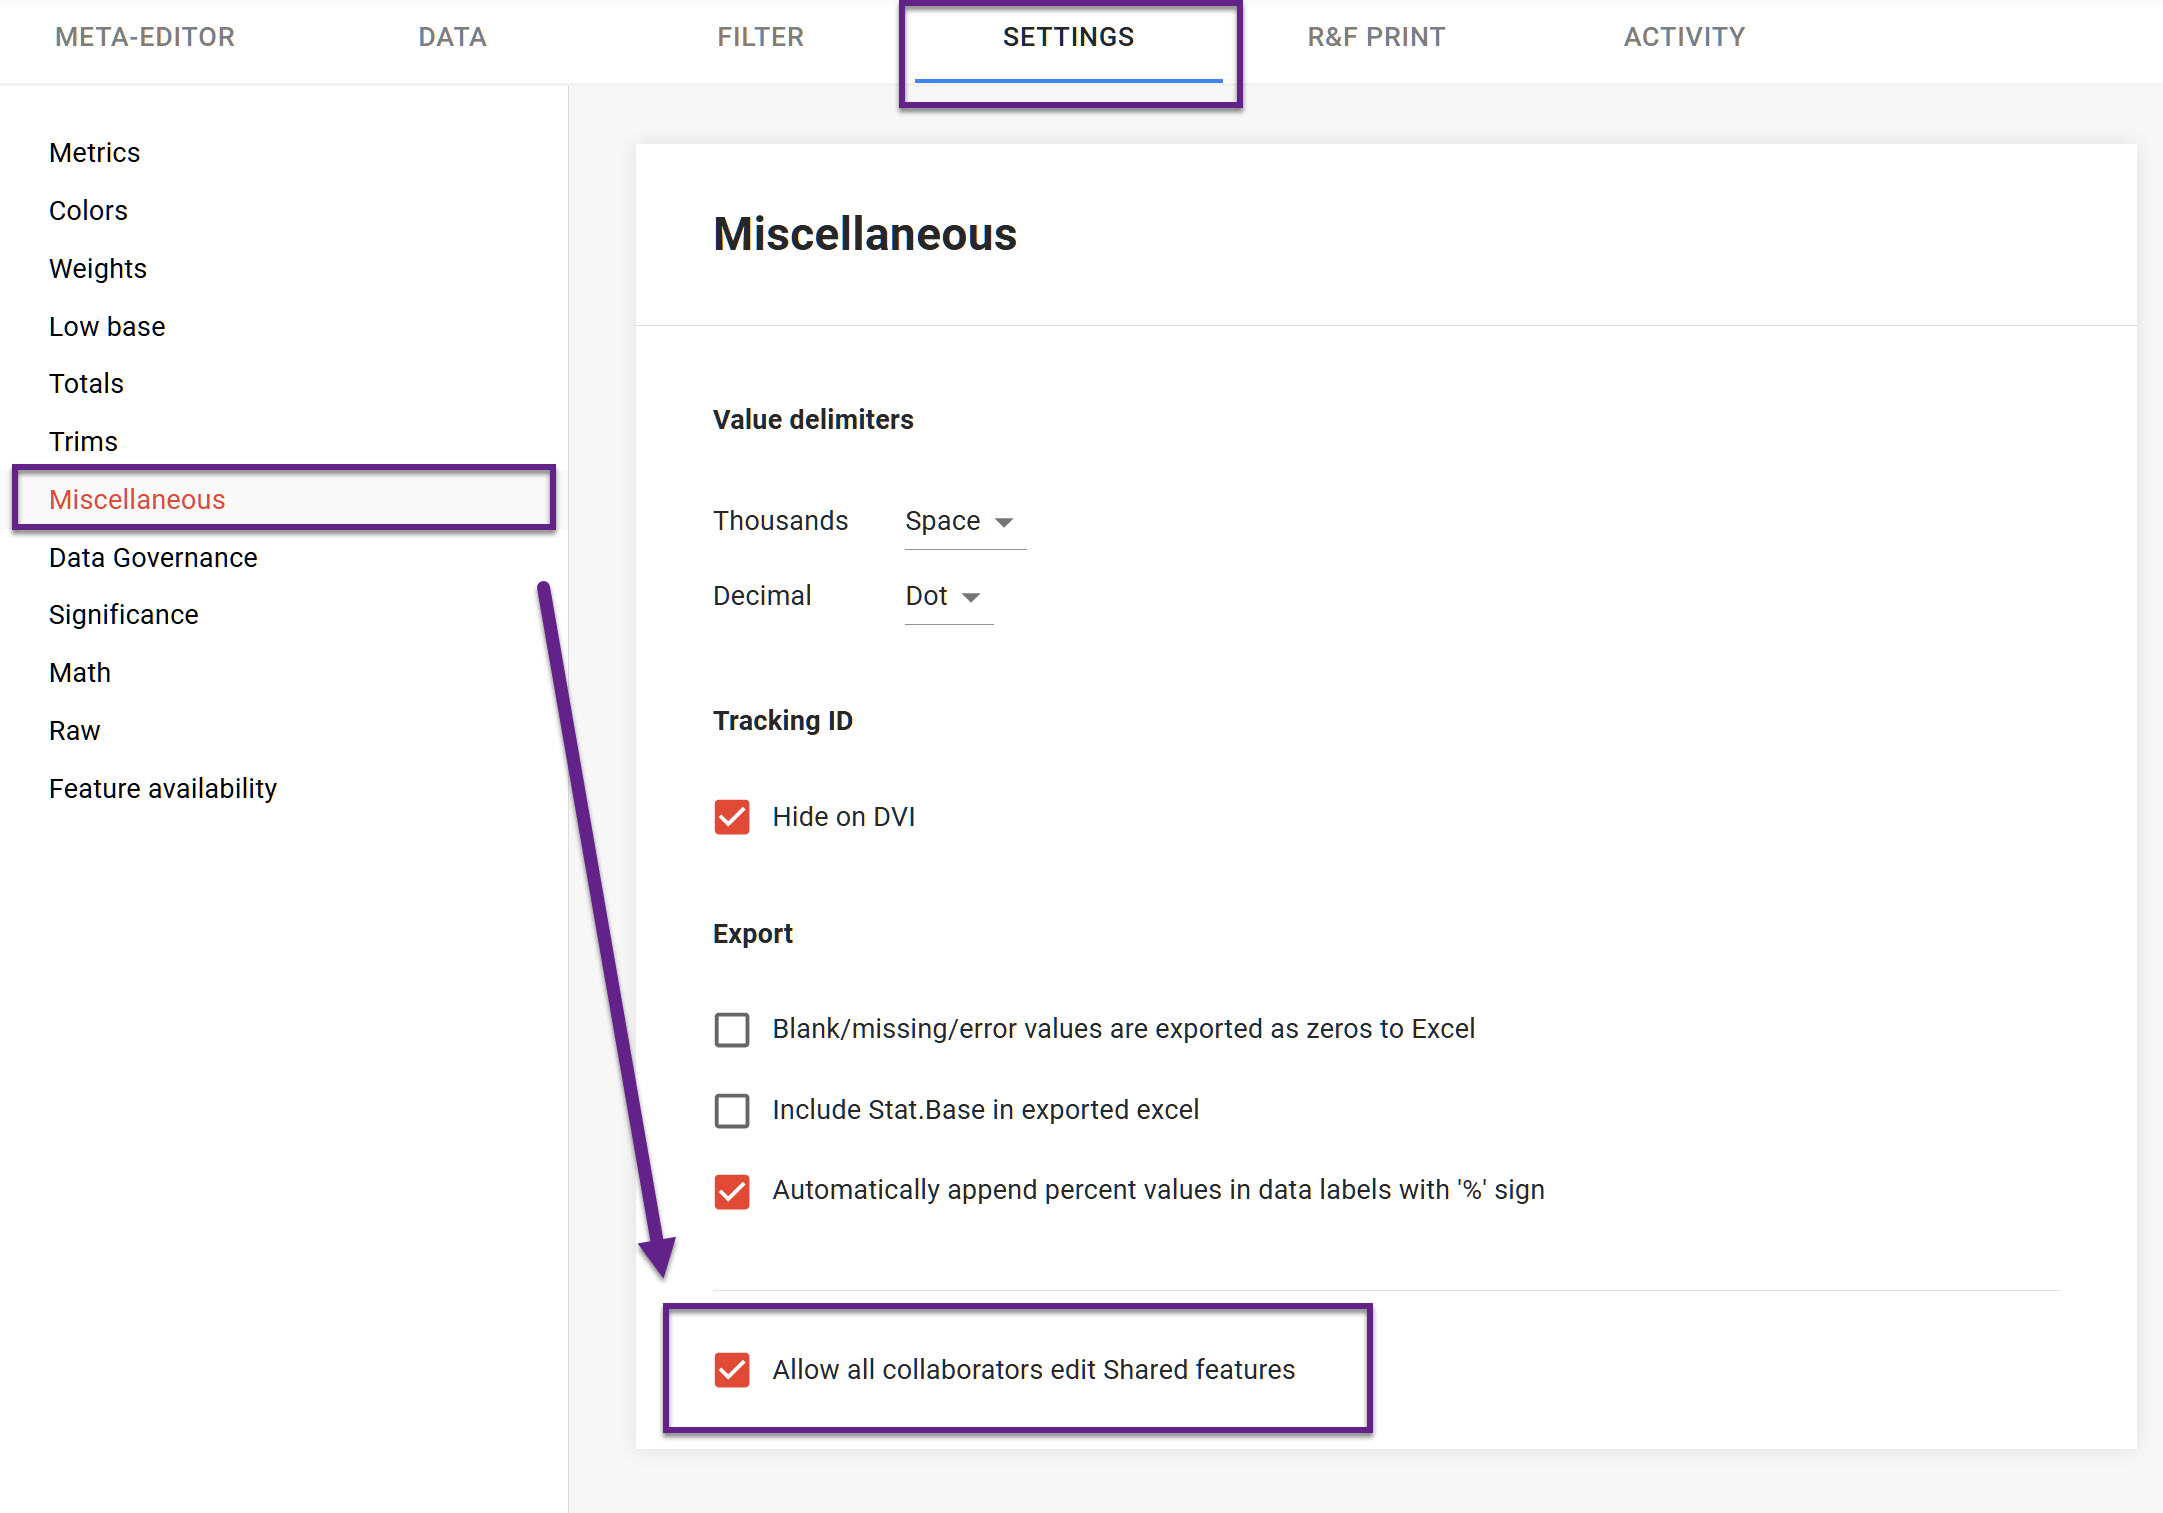Enable exporting blank values as zeros
The image size is (2163, 1513).
(732, 1030)
